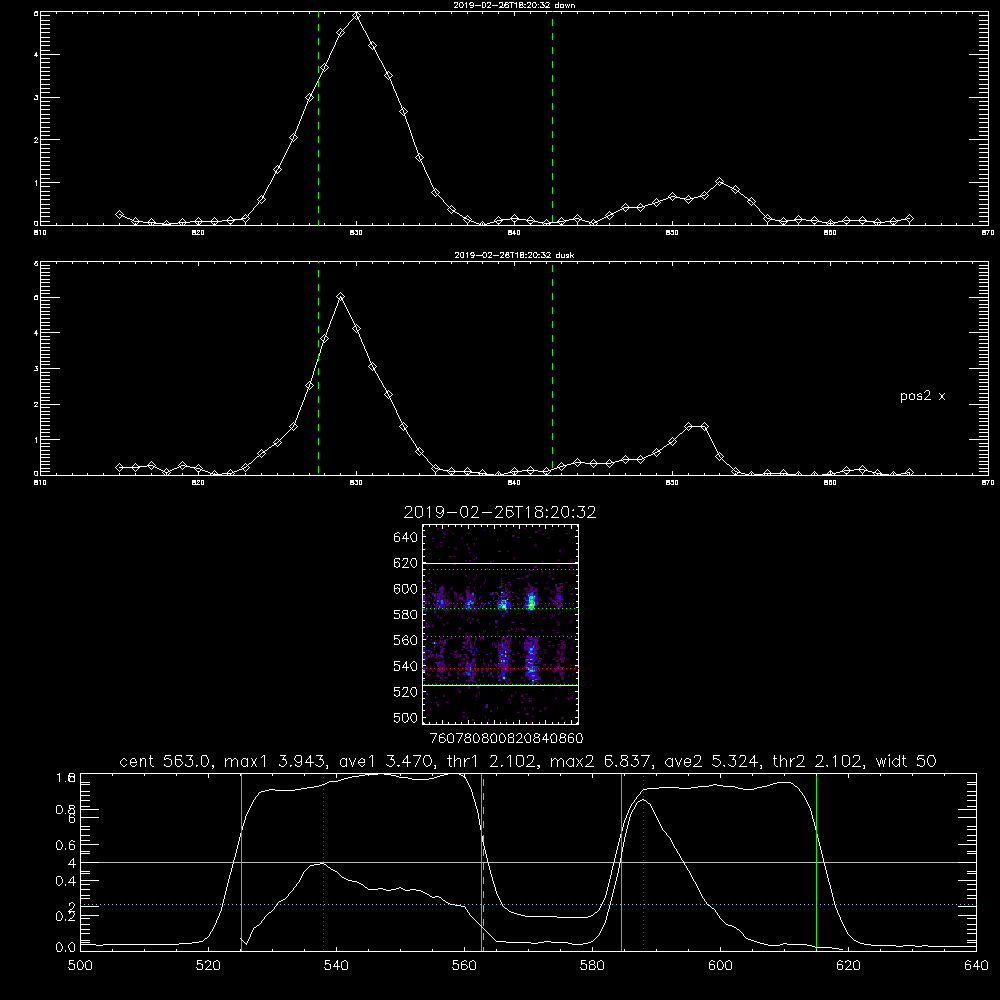Click the '2019-02-26T18:20:32 dawn' plot title
1000x1000 pixels.
[514, 5]
